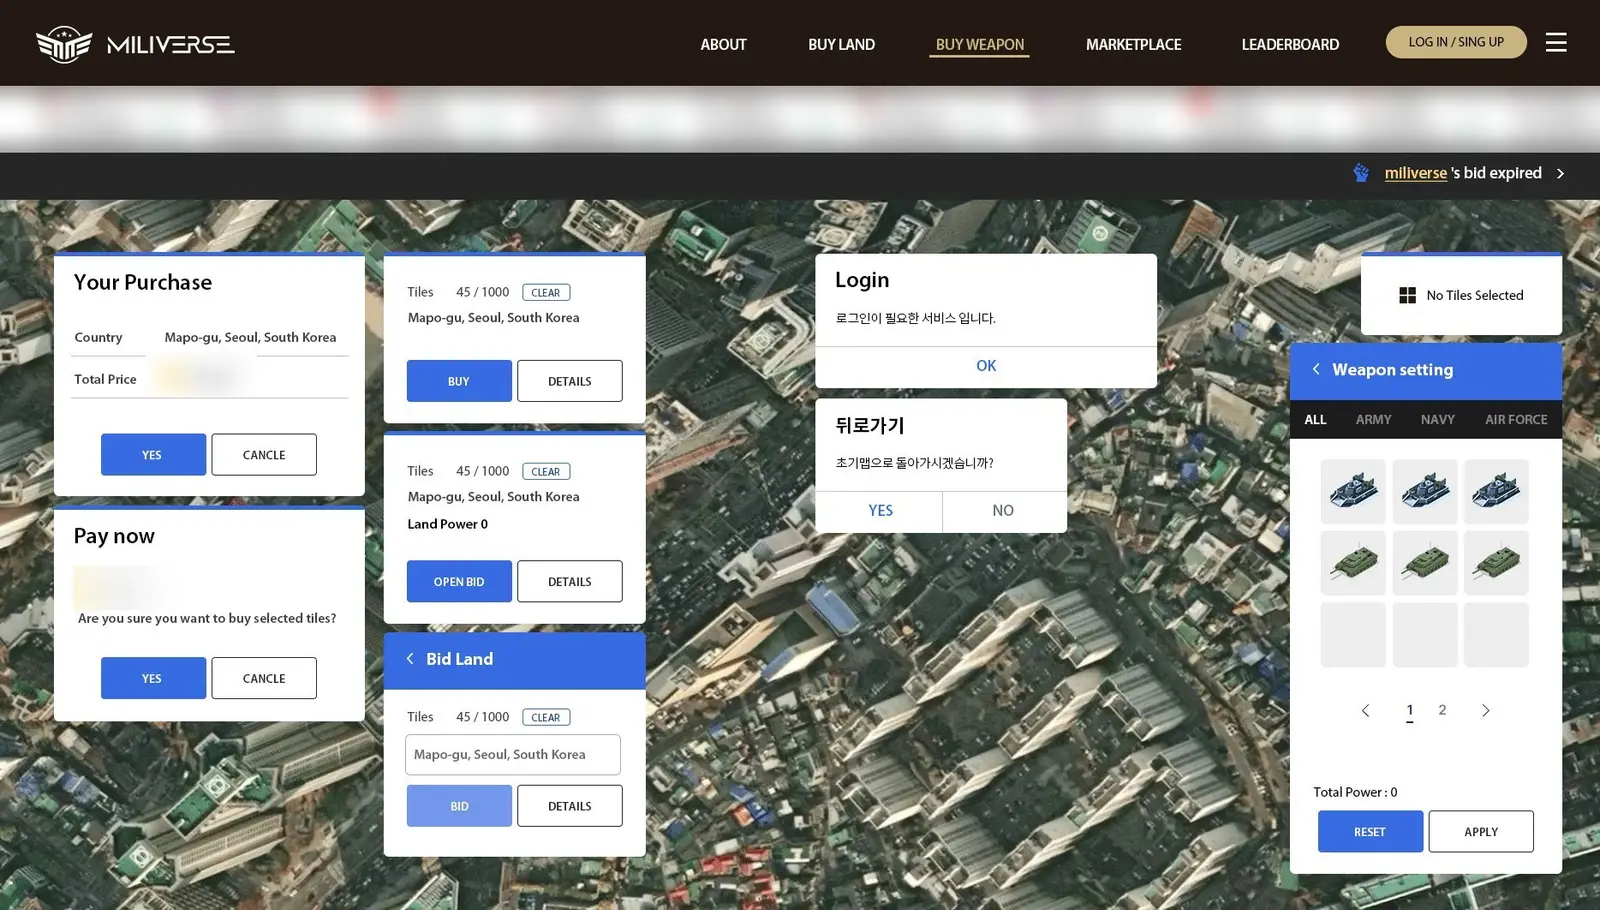Select the first navy ship weapon
1600x910 pixels.
tap(1353, 491)
